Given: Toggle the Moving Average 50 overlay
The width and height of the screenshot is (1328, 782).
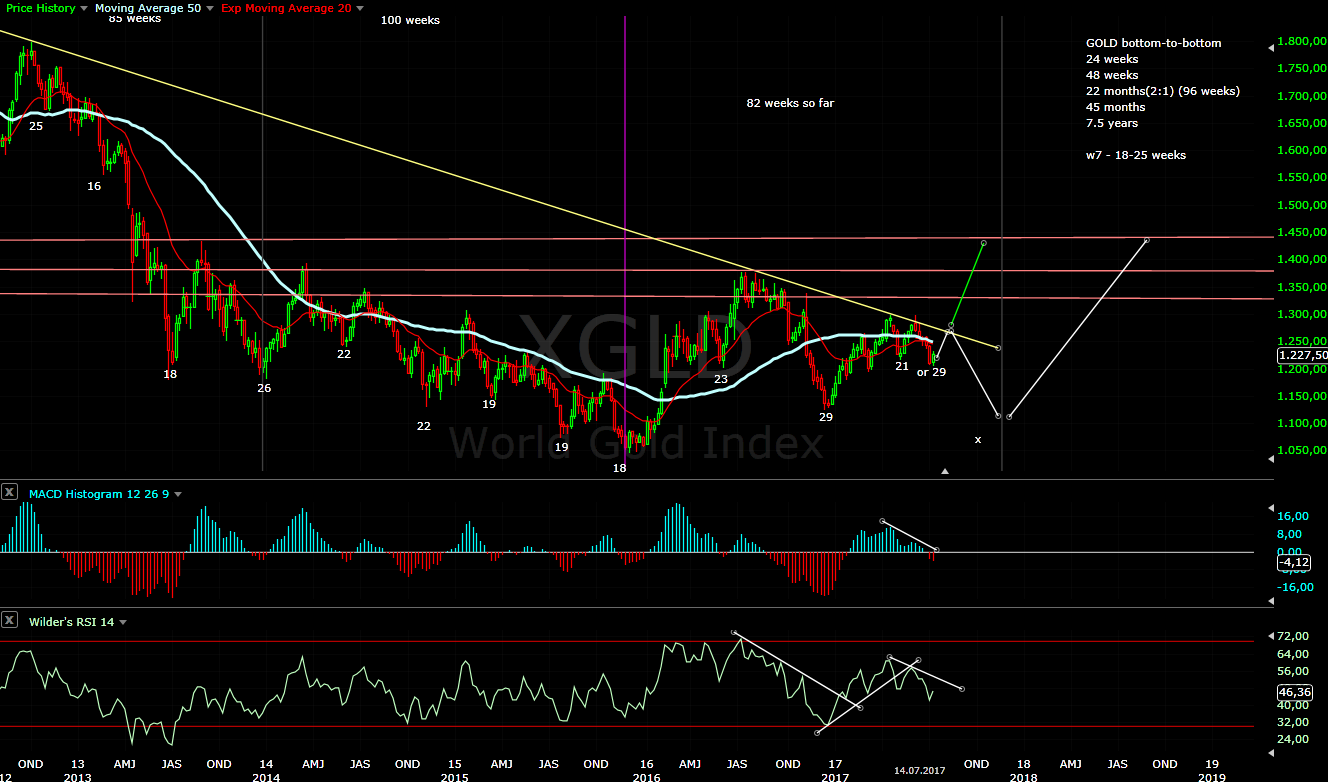Looking at the screenshot, I should [148, 8].
